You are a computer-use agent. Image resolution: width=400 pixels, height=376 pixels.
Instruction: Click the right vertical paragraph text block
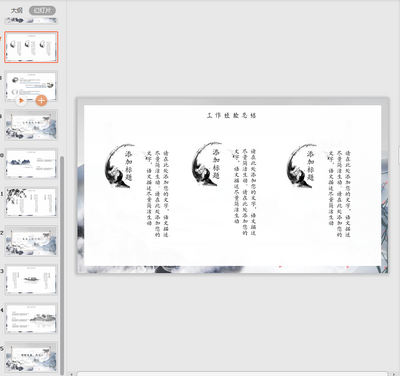tap(340, 194)
